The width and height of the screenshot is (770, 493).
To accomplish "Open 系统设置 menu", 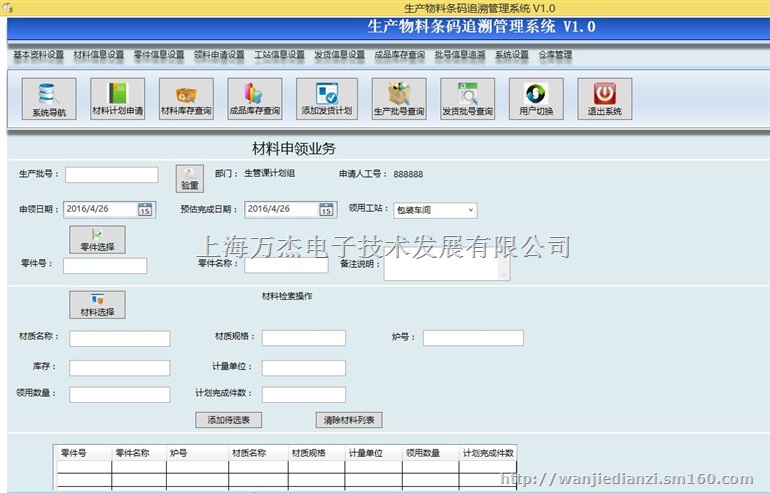I will click(x=512, y=55).
